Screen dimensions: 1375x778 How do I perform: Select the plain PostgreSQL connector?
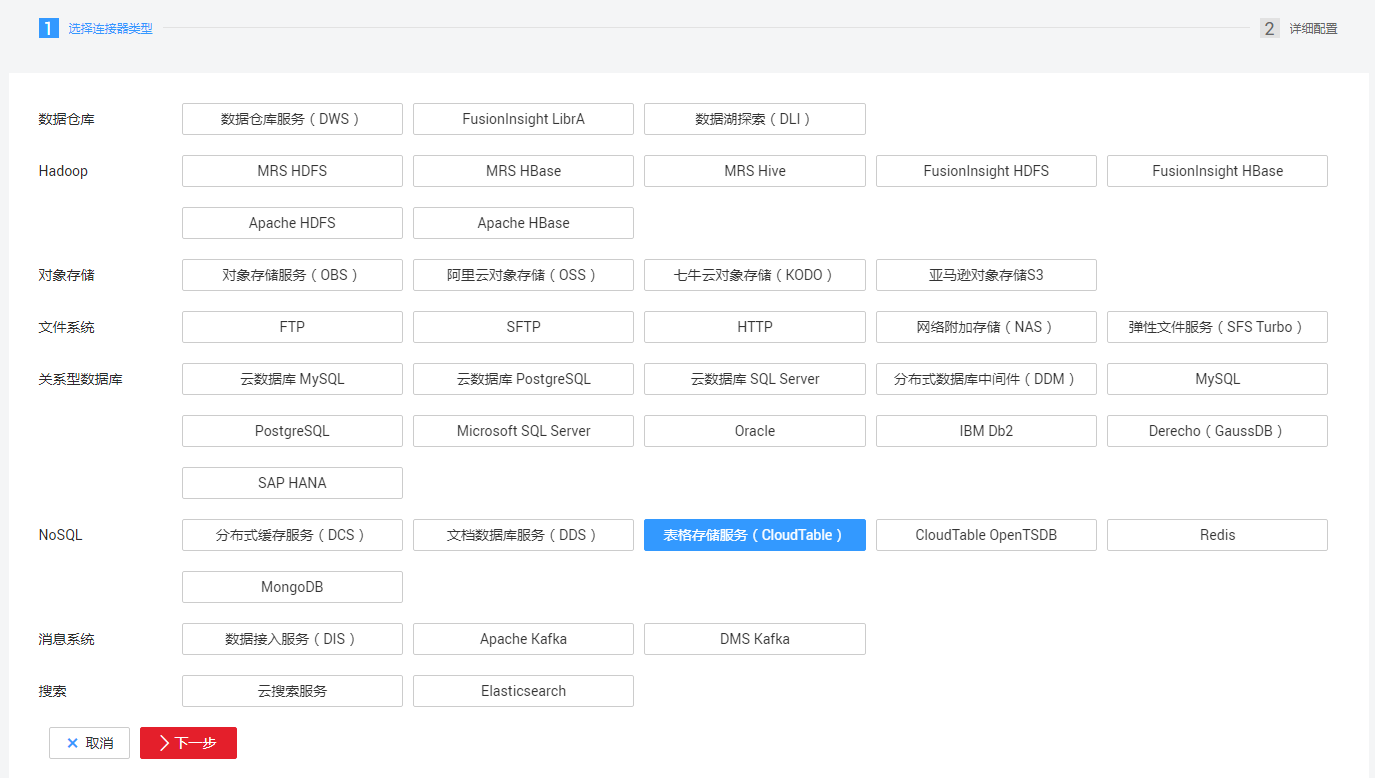tap(292, 431)
